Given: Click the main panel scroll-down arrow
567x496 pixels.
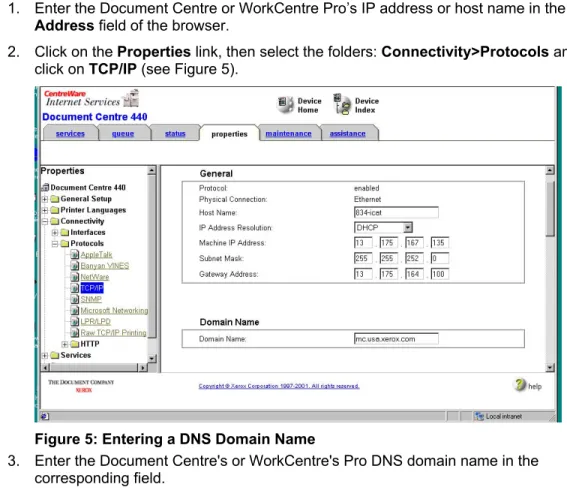Looking at the screenshot, I should 550,368.
